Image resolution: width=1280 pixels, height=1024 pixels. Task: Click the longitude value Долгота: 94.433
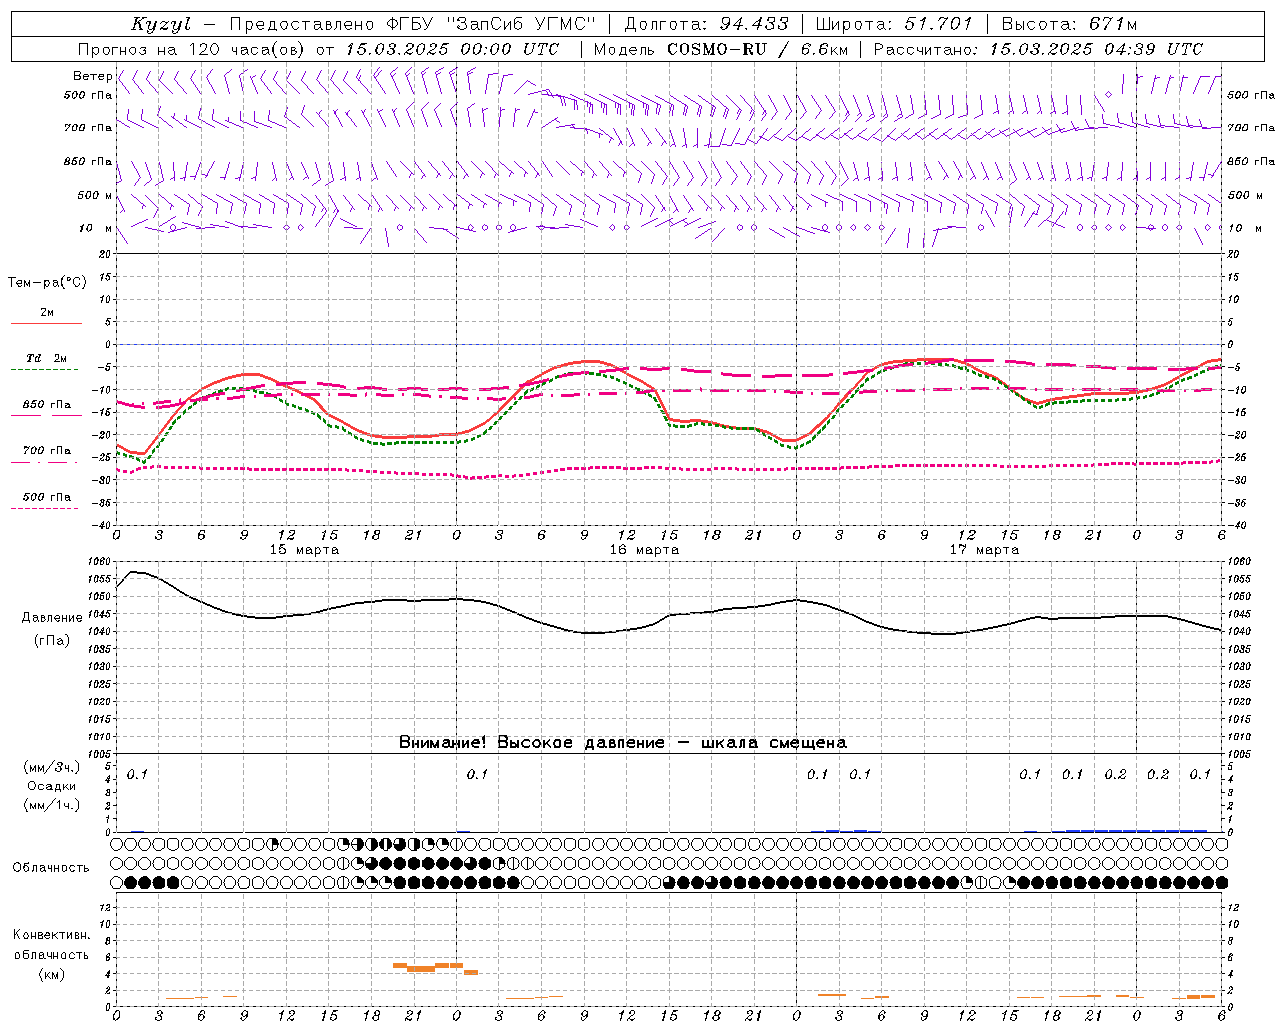[x=706, y=24]
